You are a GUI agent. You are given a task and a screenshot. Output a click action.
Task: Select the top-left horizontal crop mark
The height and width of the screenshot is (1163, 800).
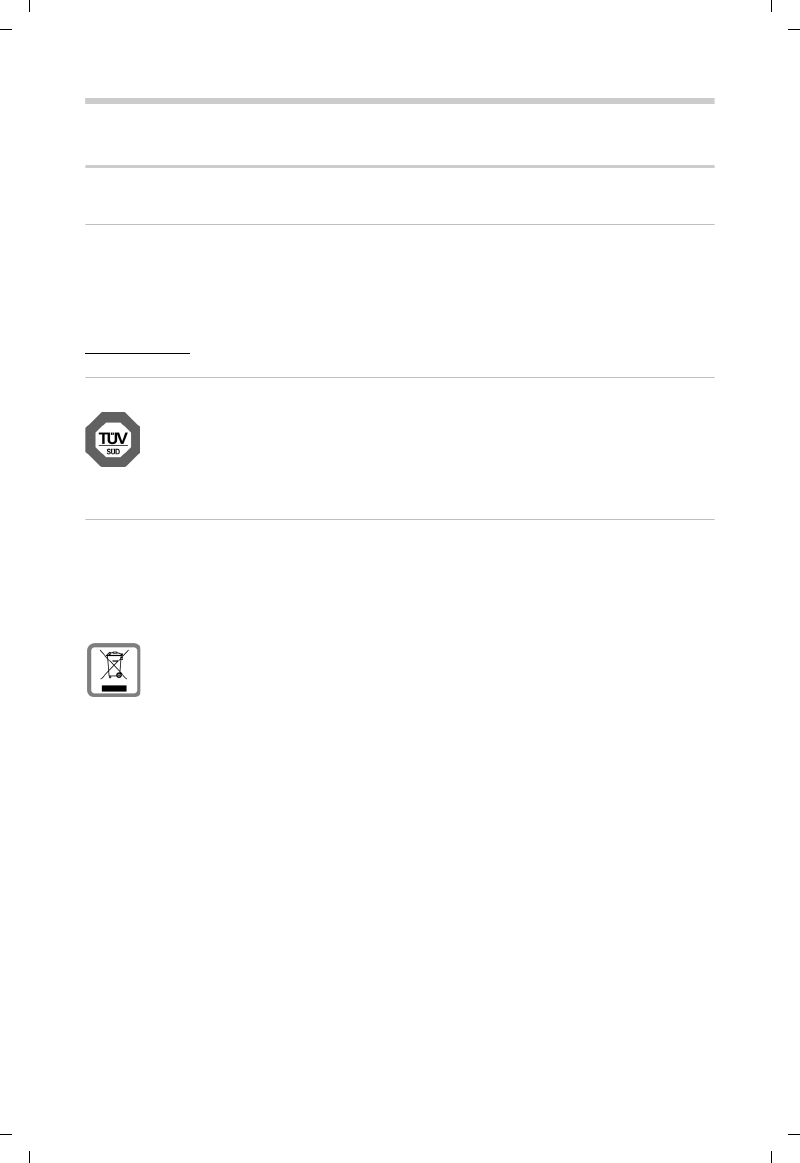coord(6,29)
